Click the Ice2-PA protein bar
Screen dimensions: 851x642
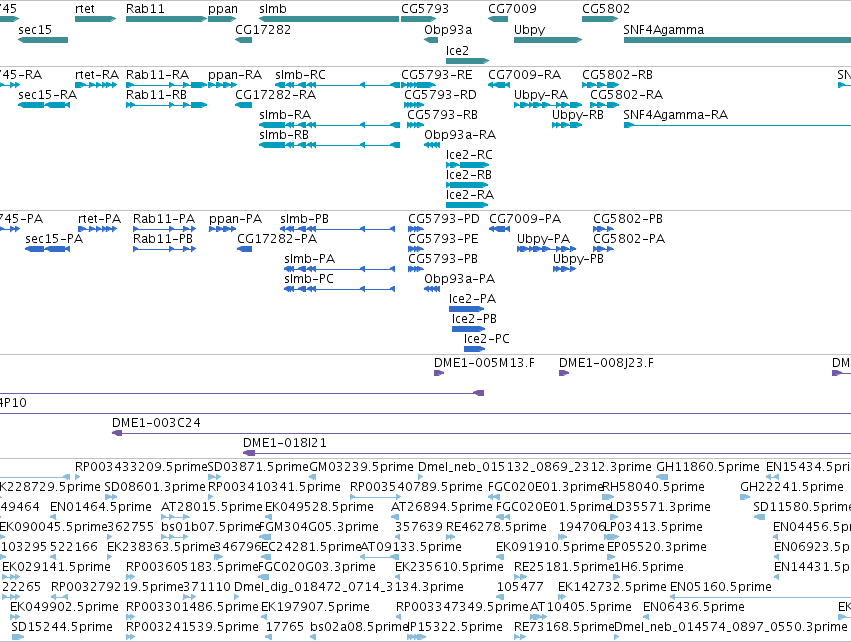[466, 309]
